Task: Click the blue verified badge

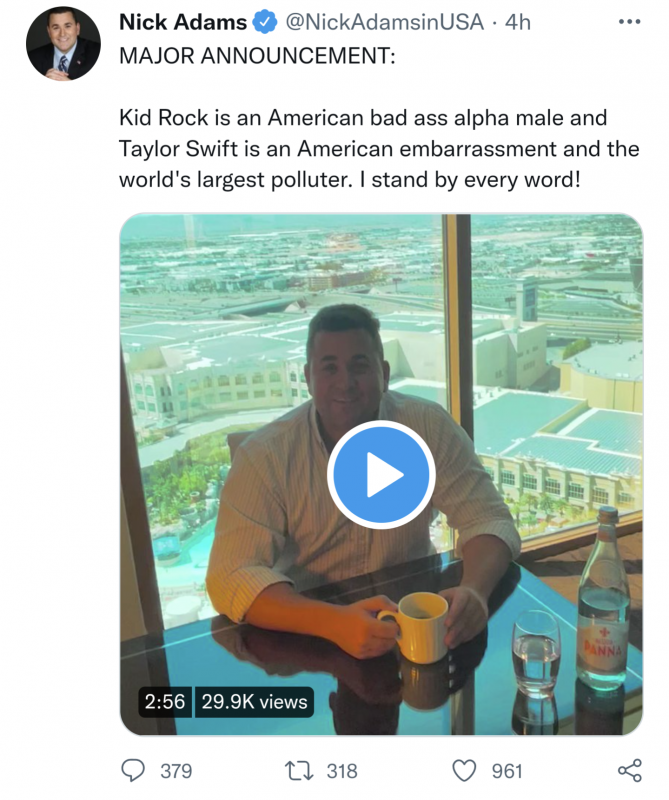Action: (265, 22)
